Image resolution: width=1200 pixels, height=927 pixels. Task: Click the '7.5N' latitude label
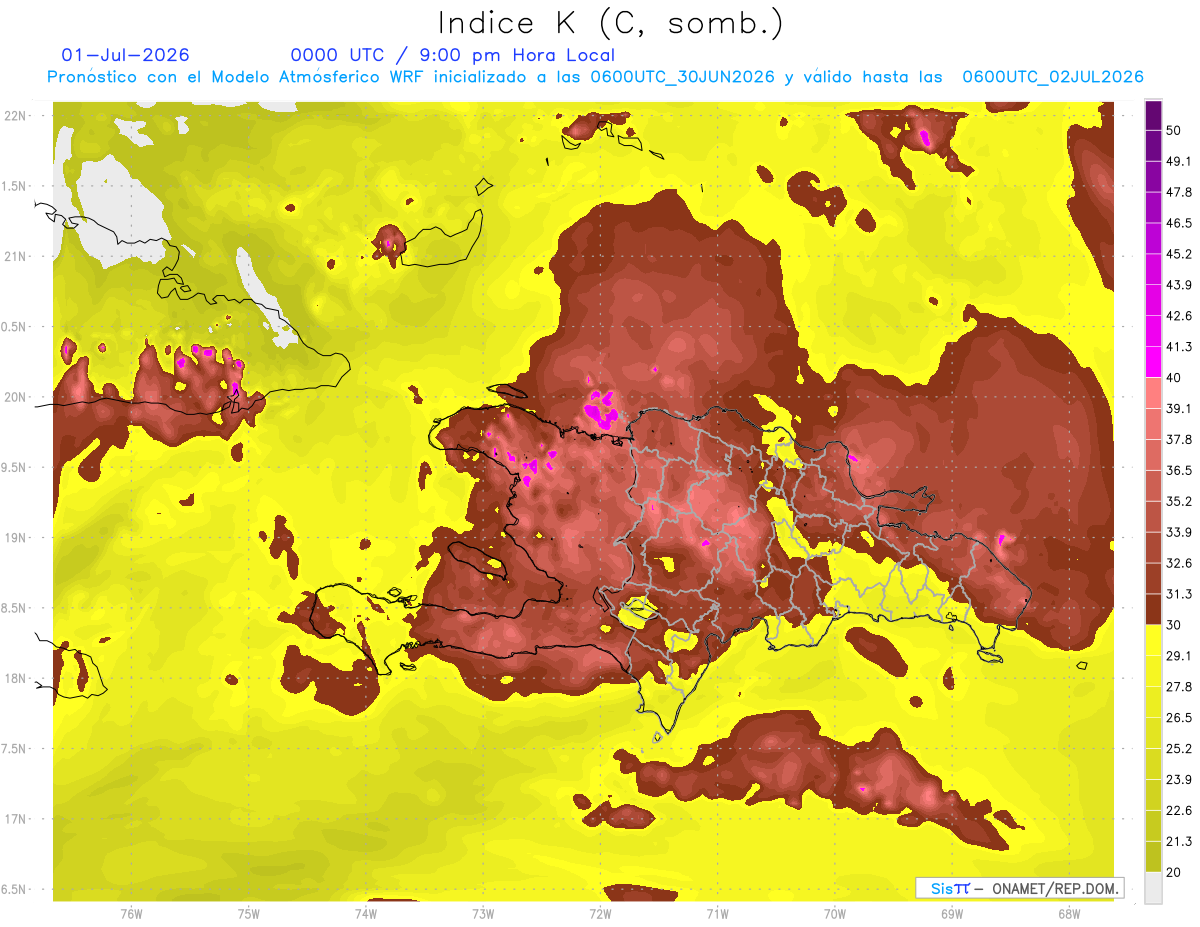point(14,749)
